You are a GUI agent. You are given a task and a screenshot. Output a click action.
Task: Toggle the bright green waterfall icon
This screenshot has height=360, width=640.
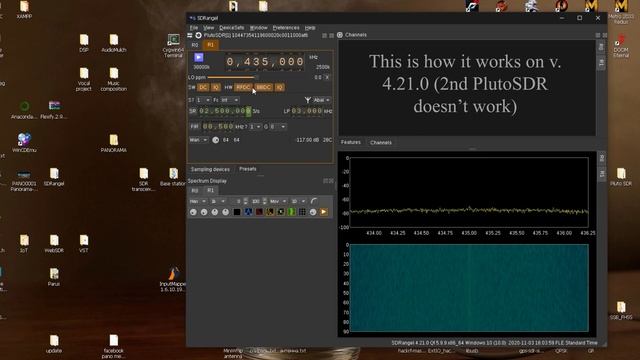tap(291, 212)
